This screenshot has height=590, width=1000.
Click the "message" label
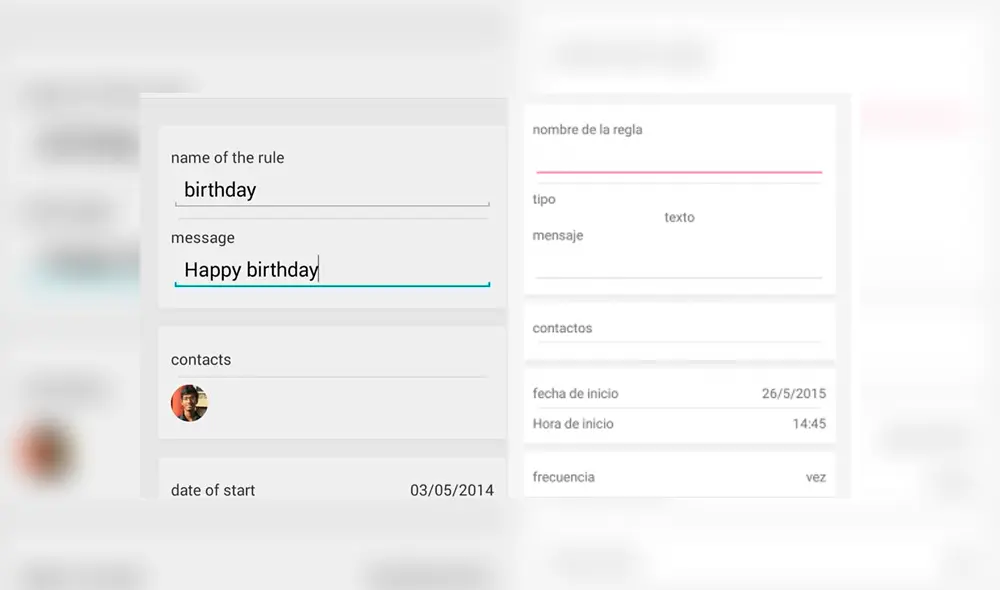(203, 238)
